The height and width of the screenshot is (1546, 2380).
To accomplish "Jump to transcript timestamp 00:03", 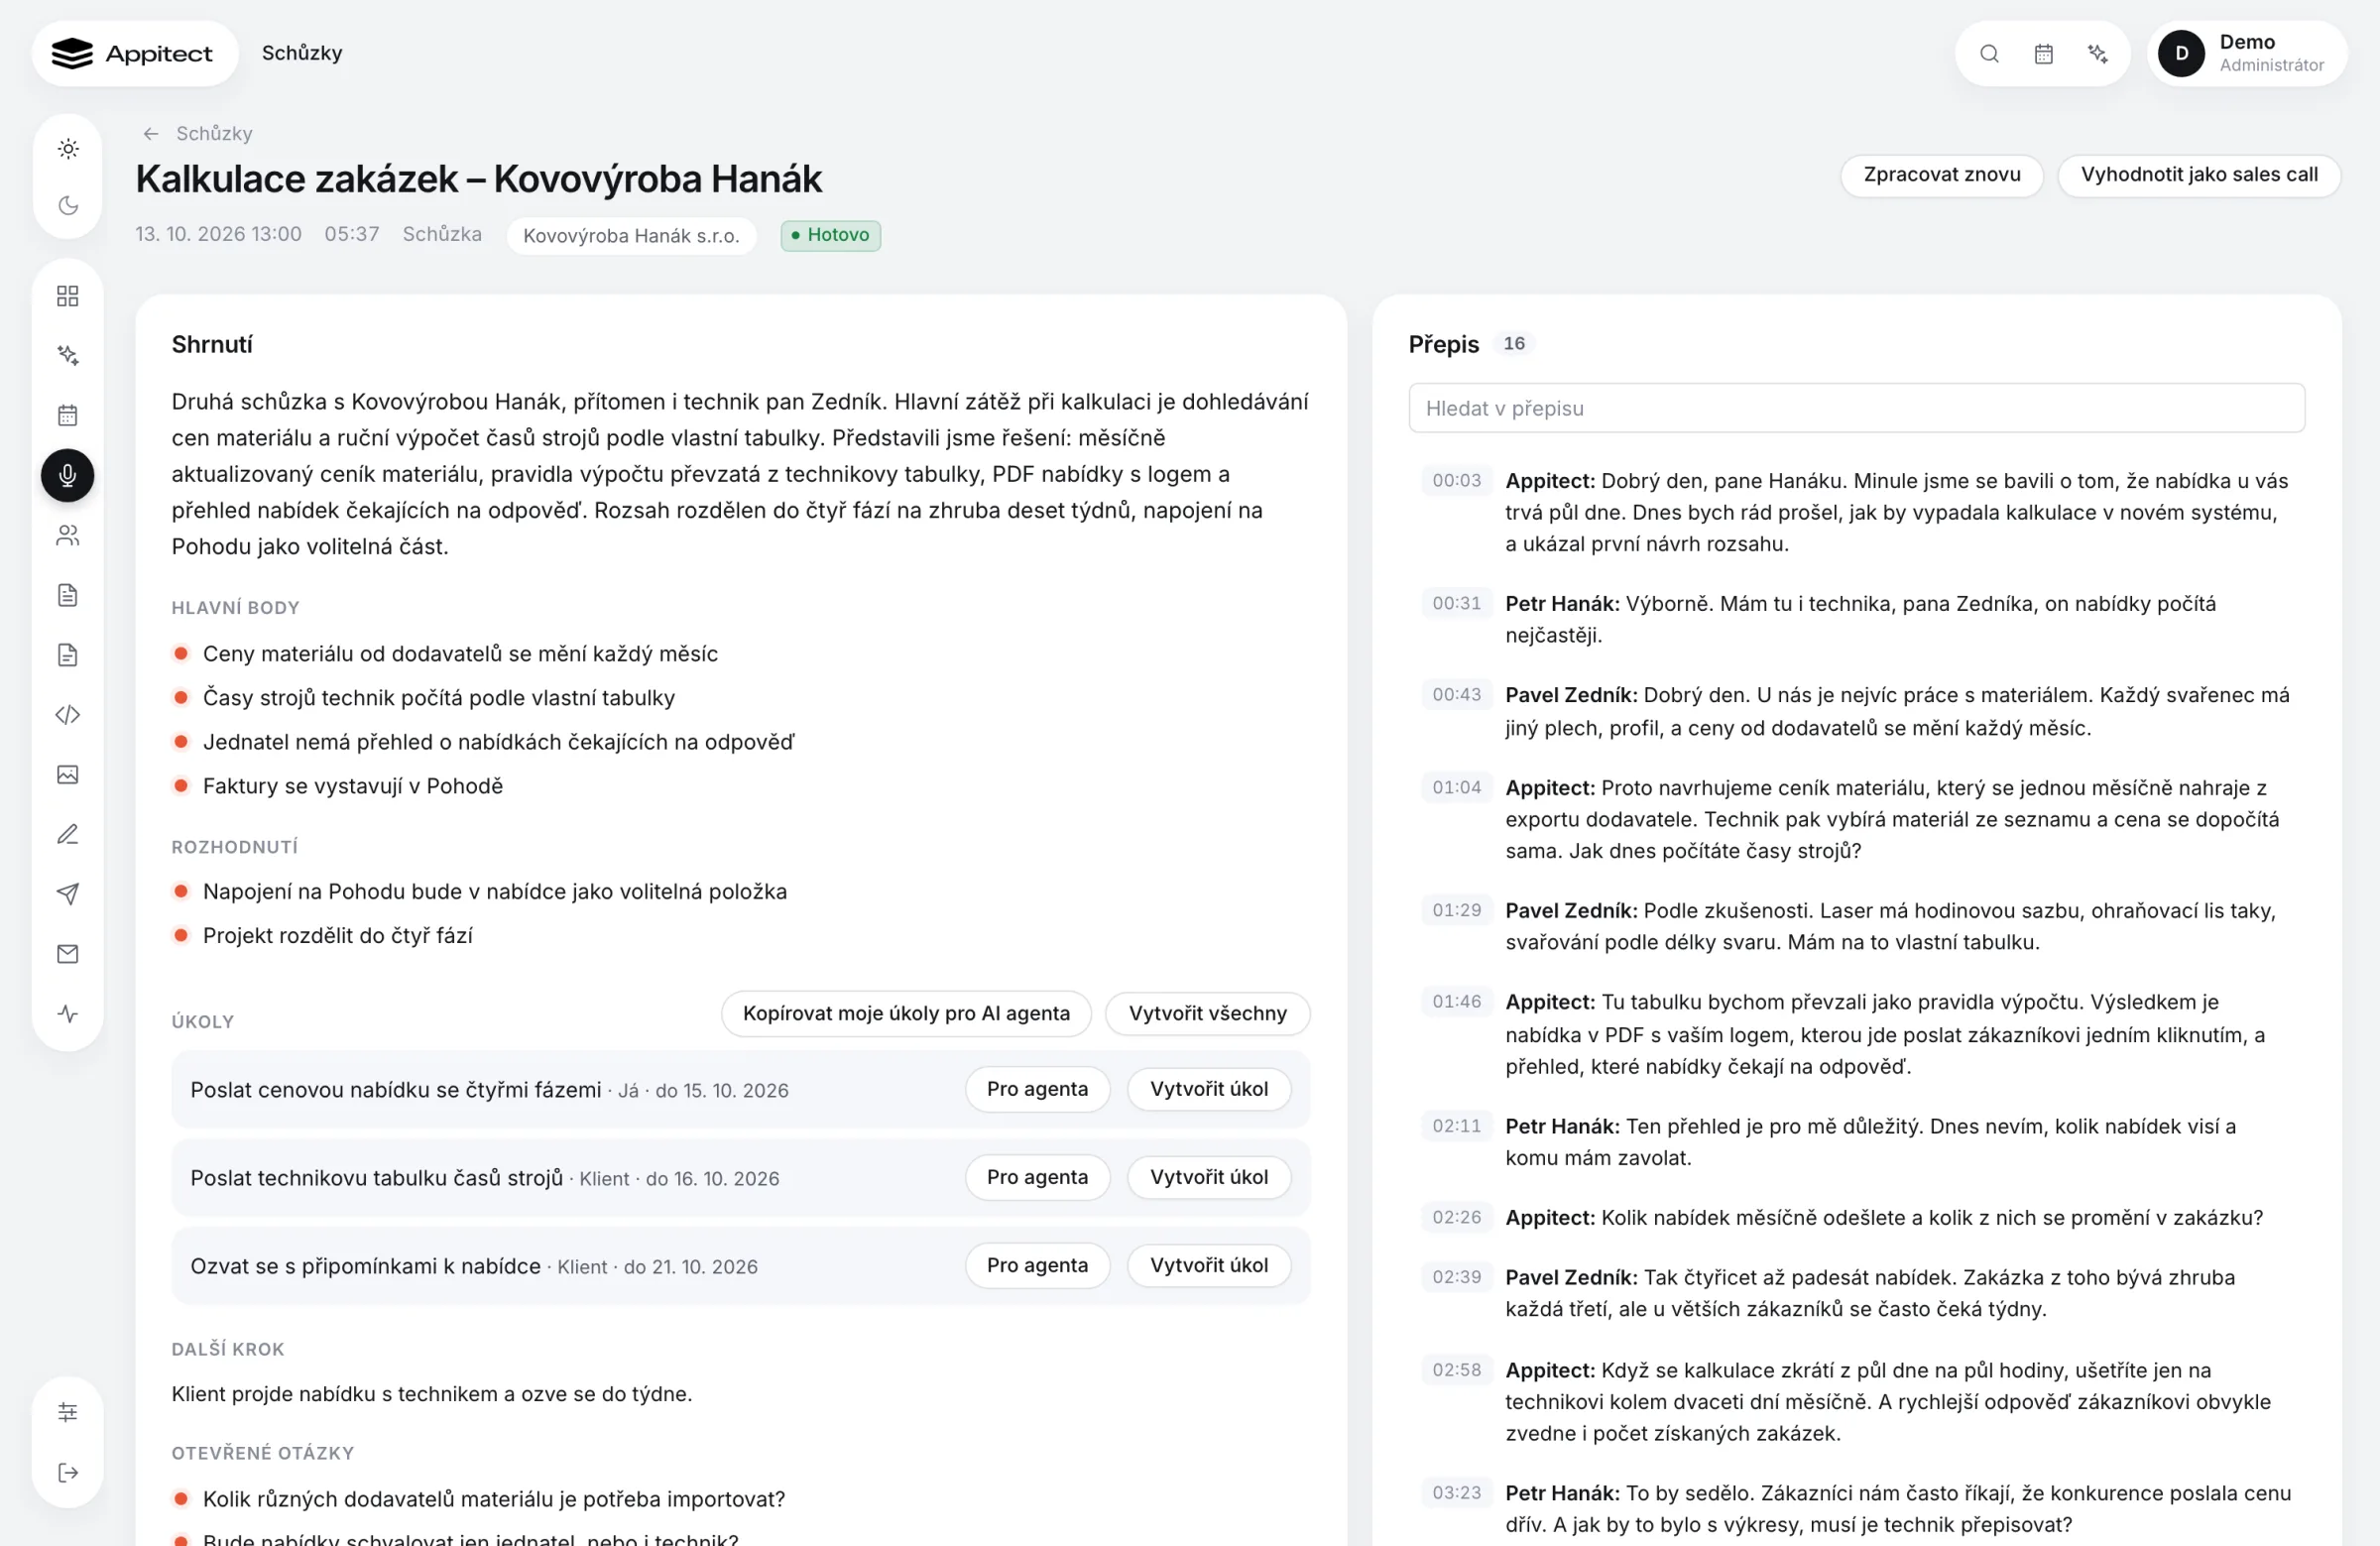I will pos(1457,481).
